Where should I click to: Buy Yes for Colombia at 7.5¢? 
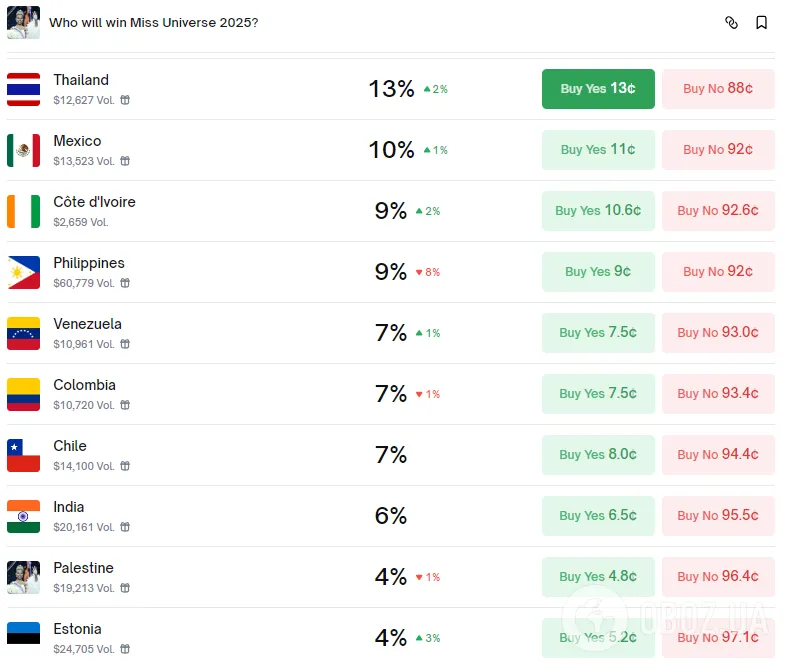[x=598, y=394]
